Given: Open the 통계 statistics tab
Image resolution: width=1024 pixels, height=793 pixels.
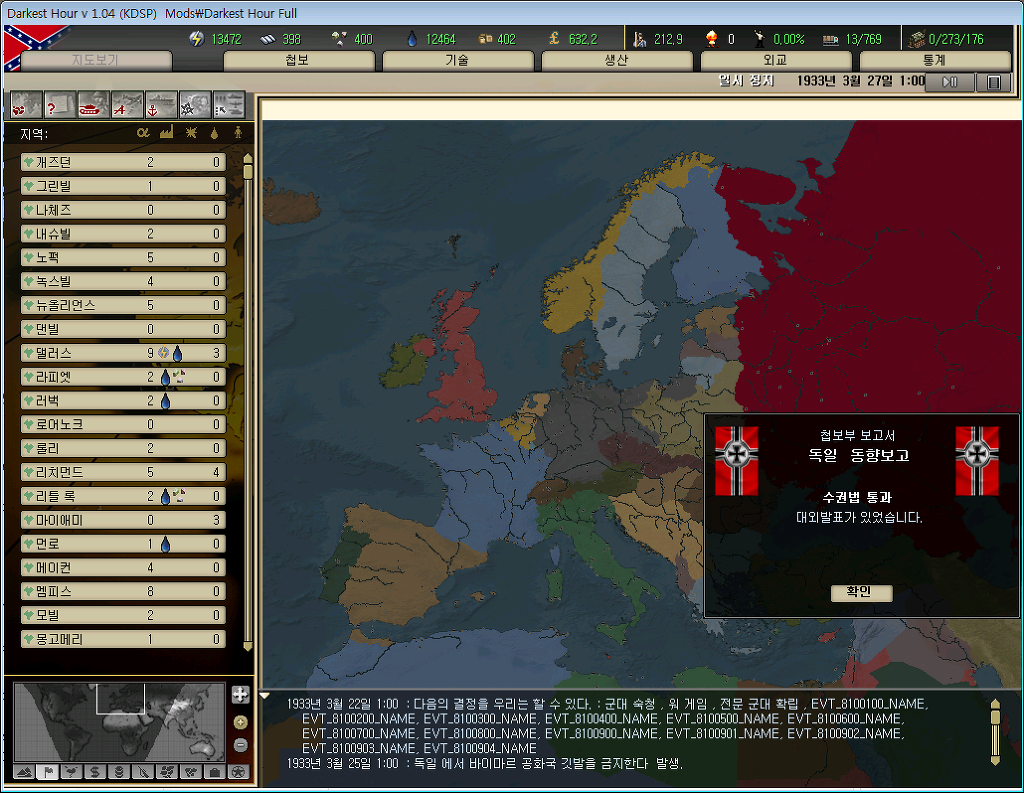Looking at the screenshot, I should pyautogui.click(x=935, y=61).
